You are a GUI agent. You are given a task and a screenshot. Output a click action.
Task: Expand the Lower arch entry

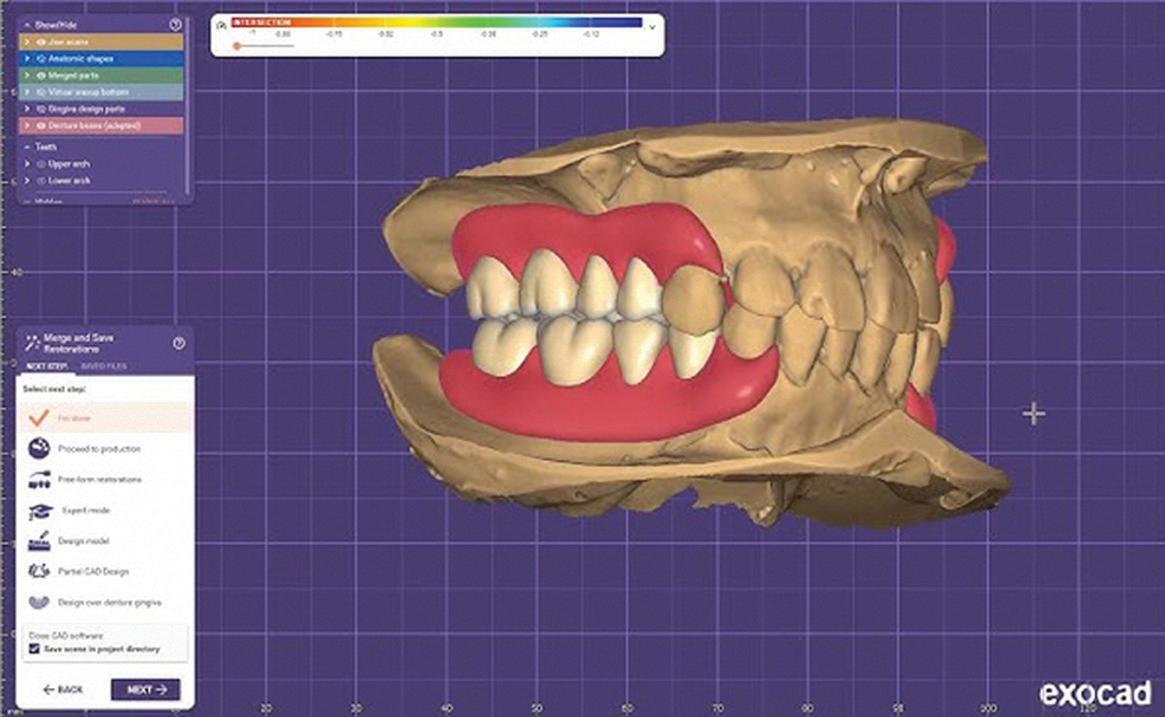pyautogui.click(x=27, y=181)
